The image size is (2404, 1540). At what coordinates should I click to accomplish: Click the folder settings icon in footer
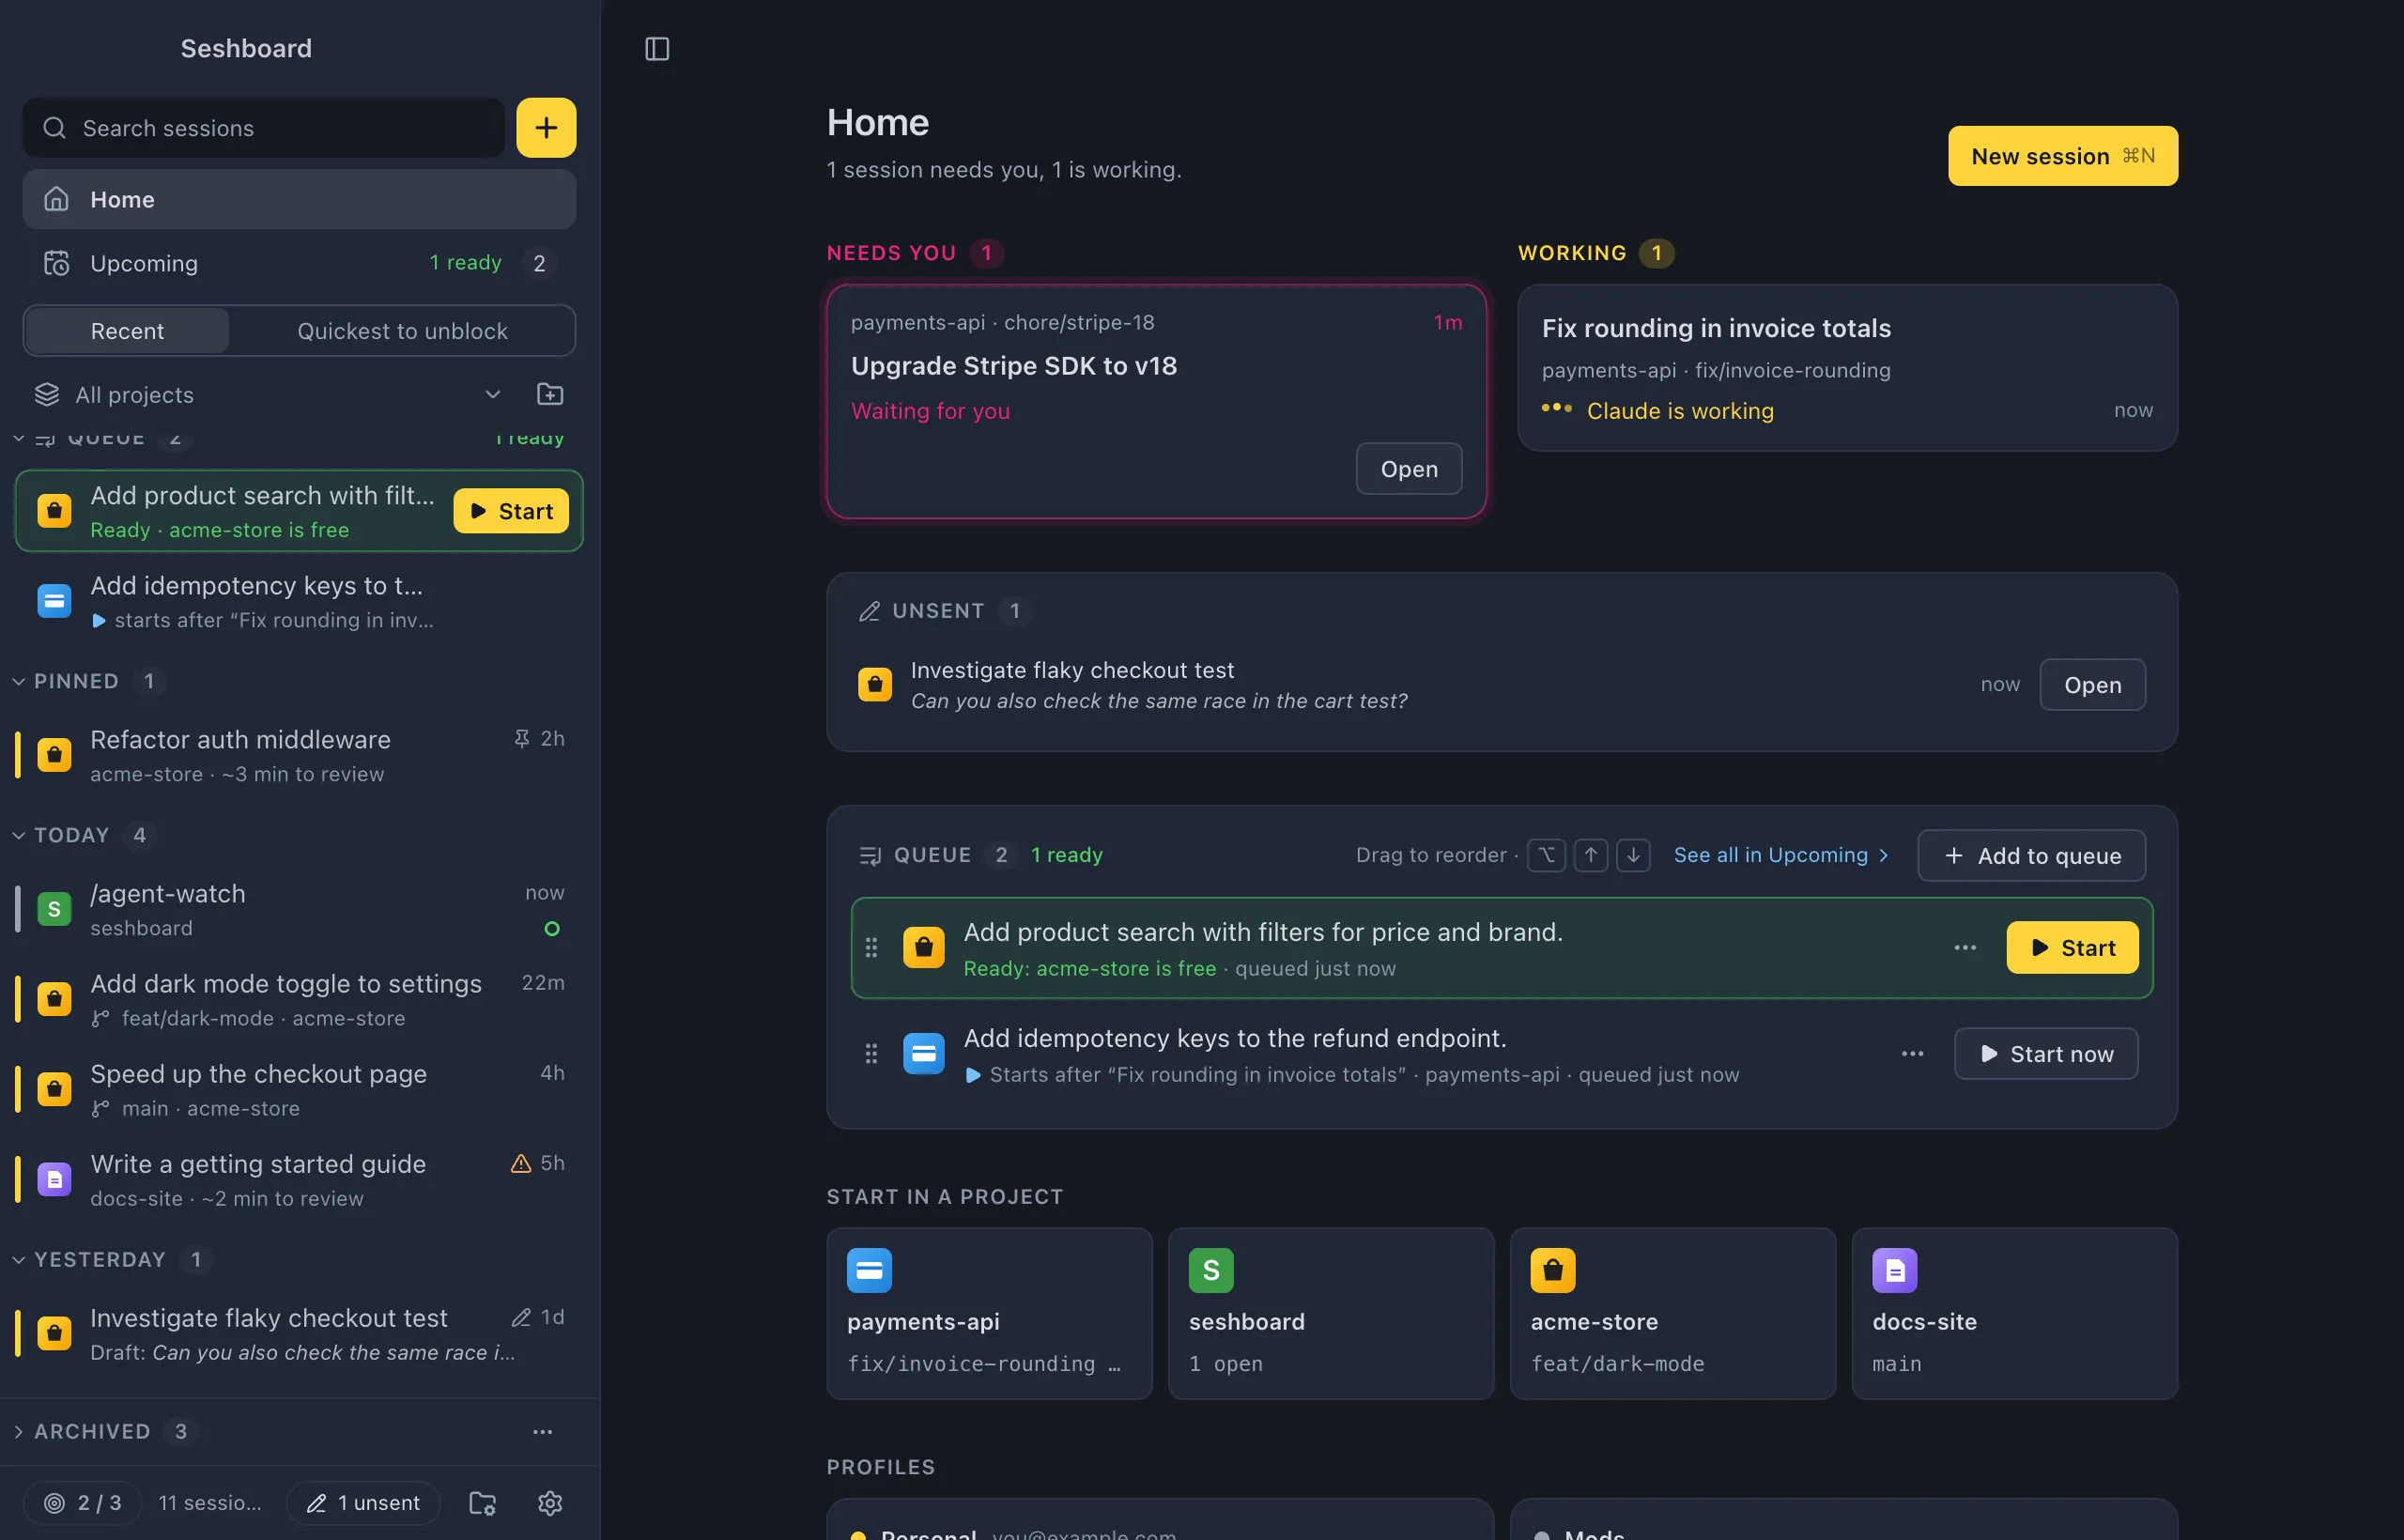pos(482,1502)
